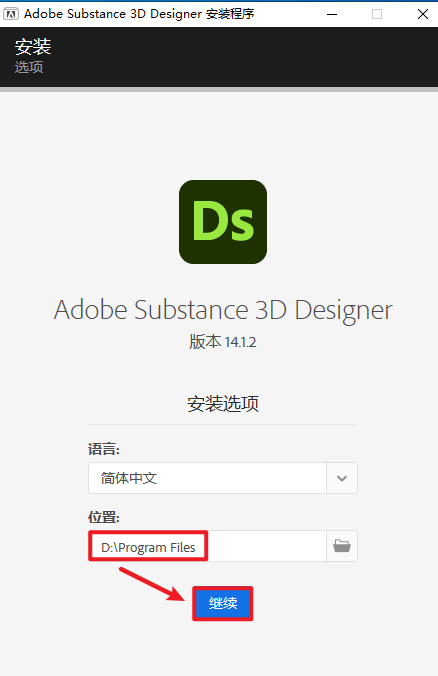Select the 简体中文 language combo box
Screen dimensions: 438x676
pos(222,478)
